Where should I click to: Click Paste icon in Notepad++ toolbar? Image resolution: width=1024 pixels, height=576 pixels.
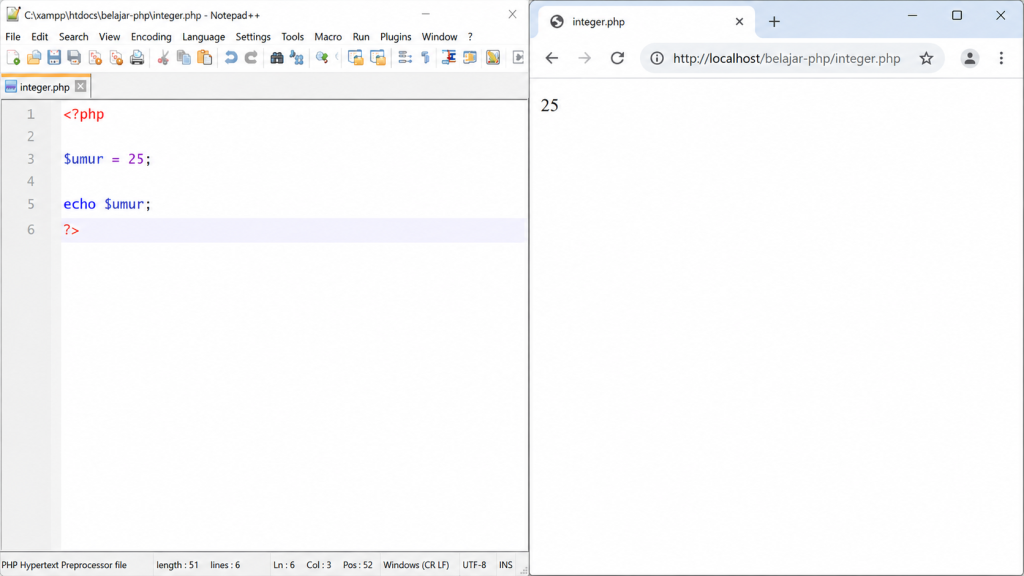point(204,58)
